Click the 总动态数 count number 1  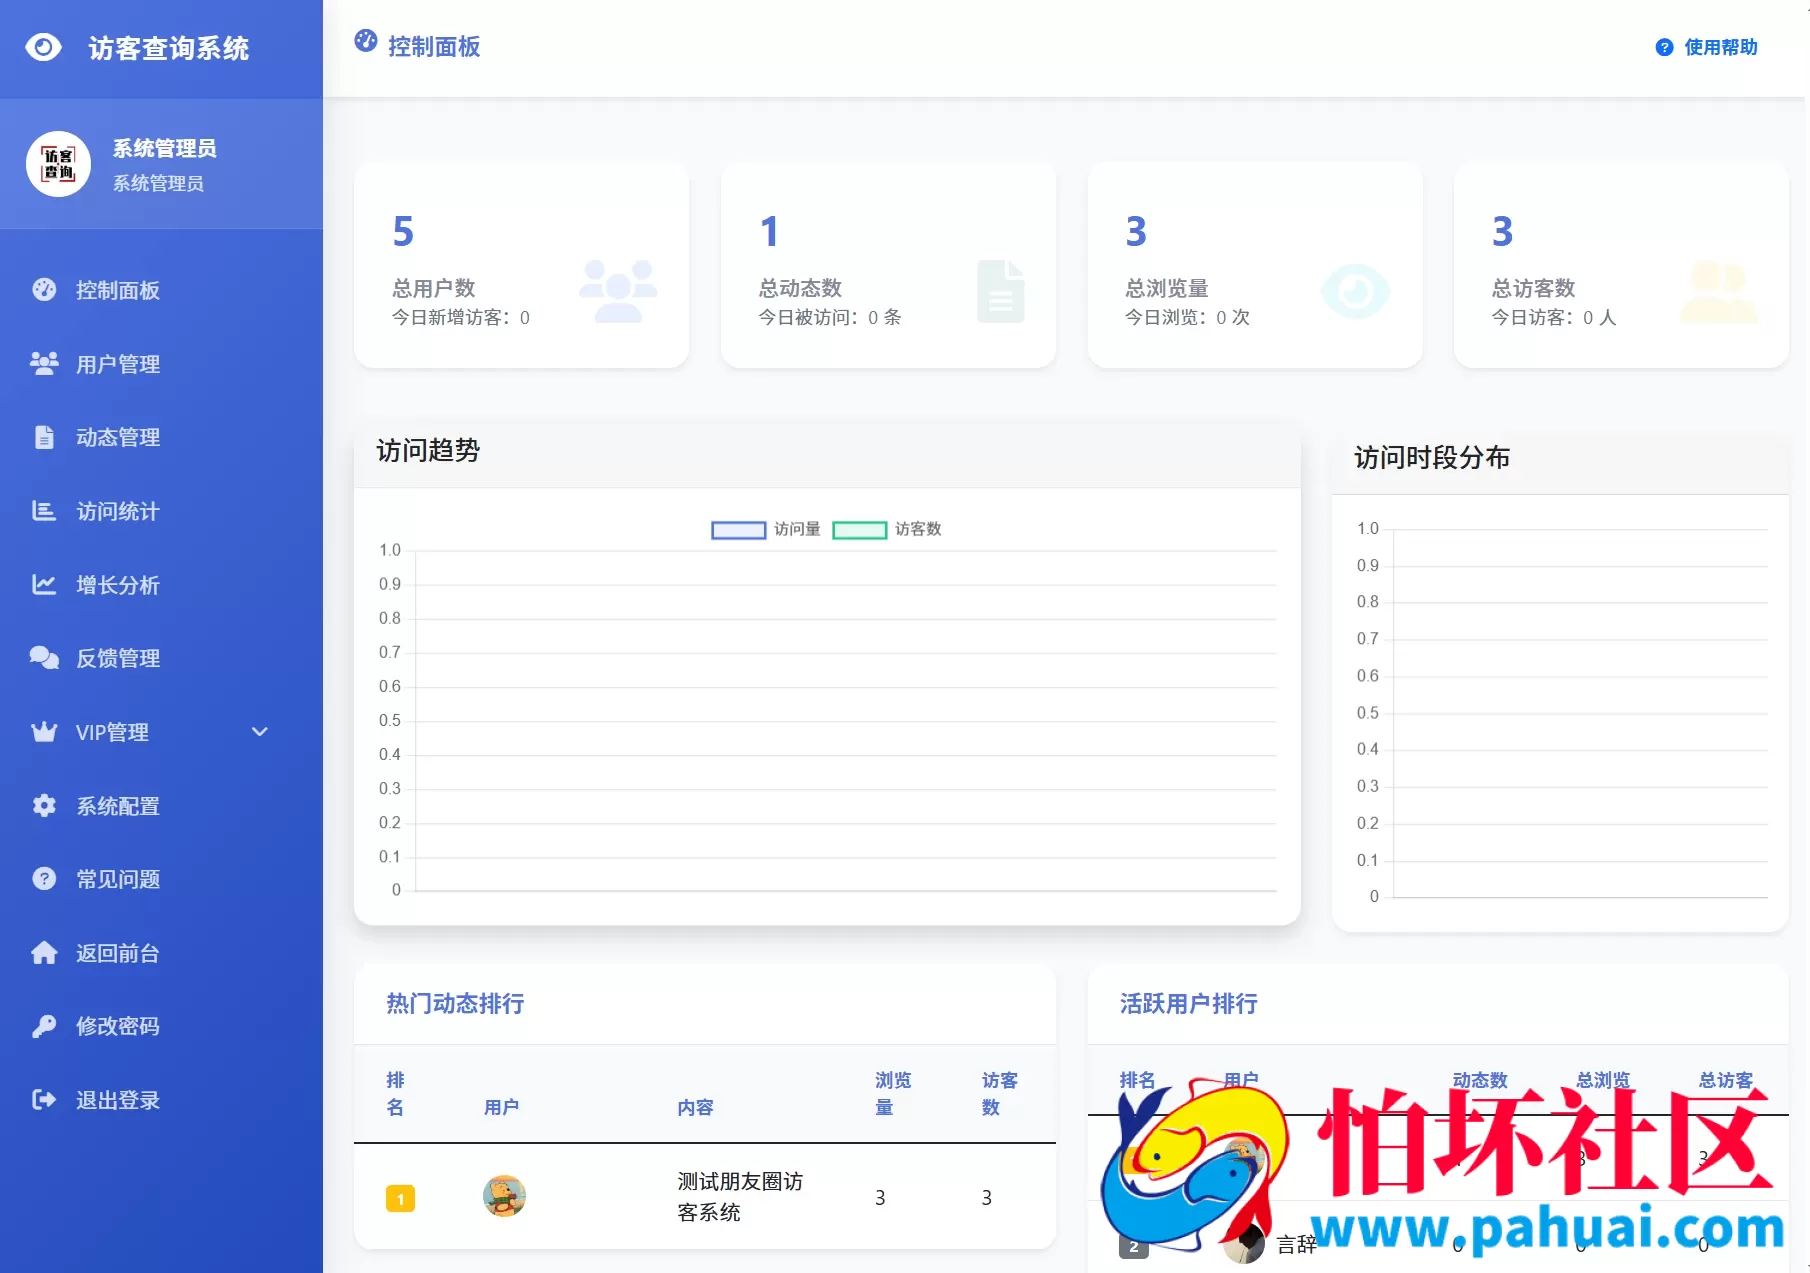click(769, 232)
